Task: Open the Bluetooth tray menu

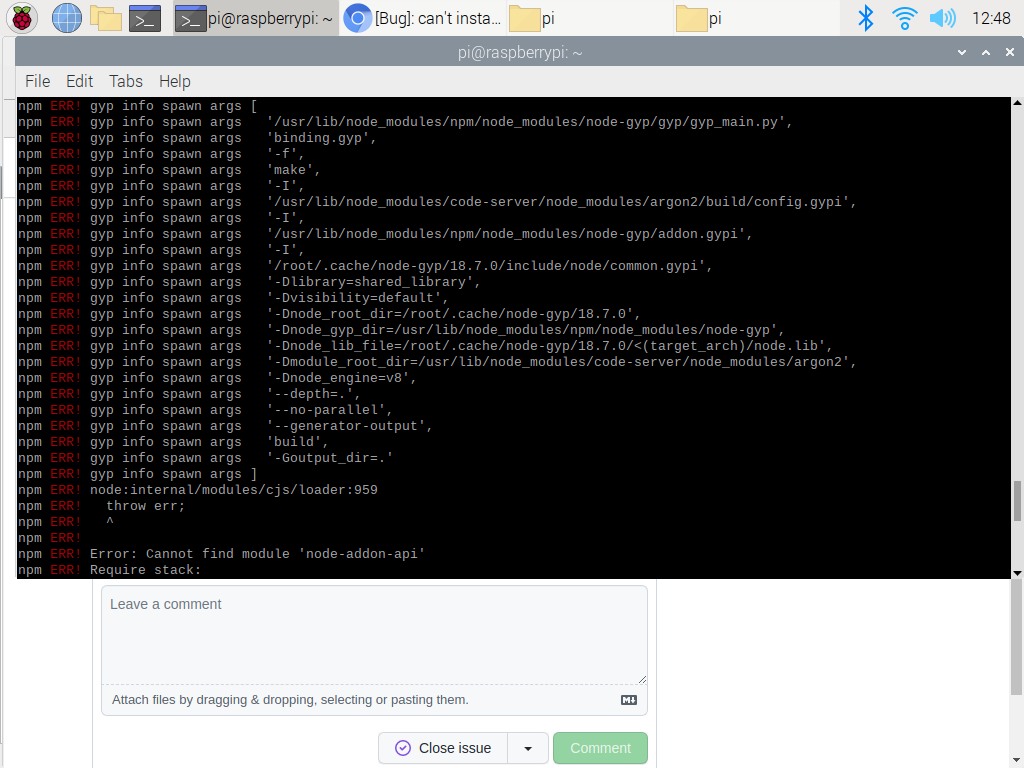Action: [x=865, y=18]
